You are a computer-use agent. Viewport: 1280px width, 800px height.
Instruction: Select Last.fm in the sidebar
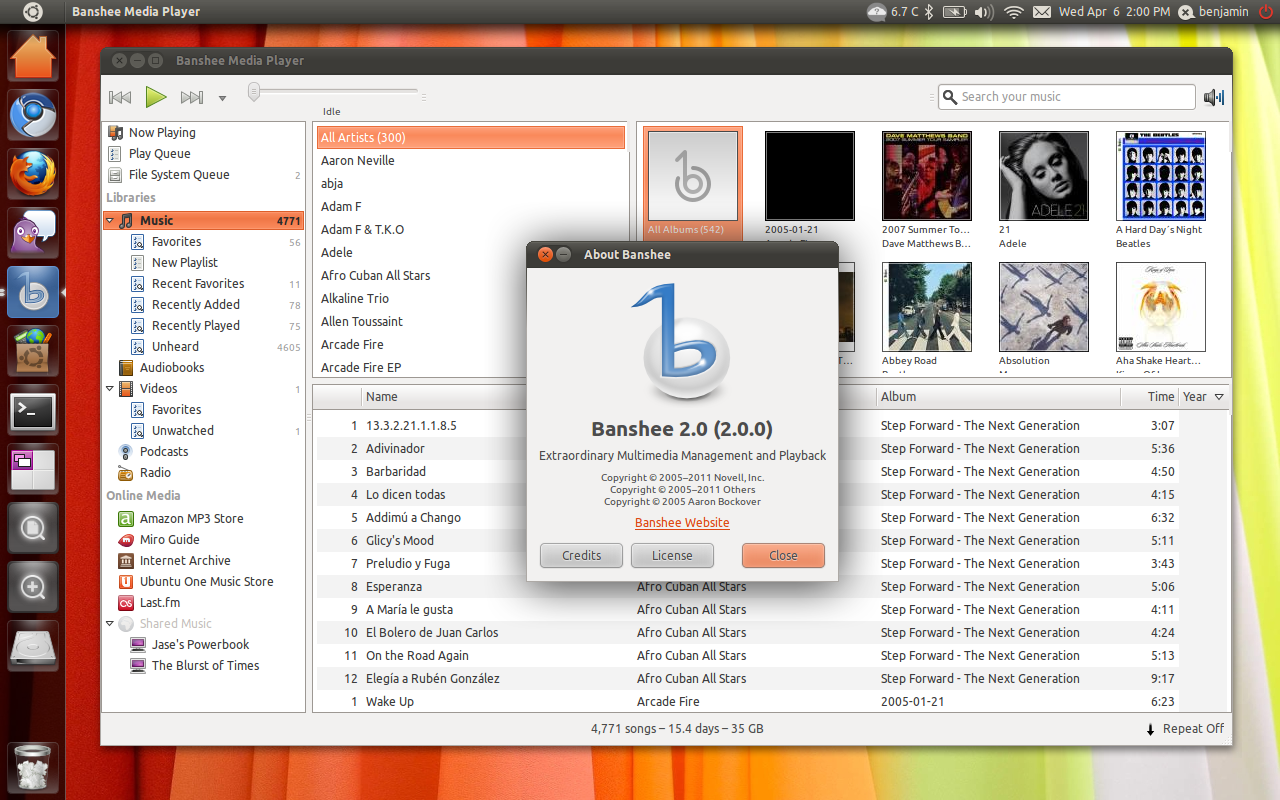(159, 602)
